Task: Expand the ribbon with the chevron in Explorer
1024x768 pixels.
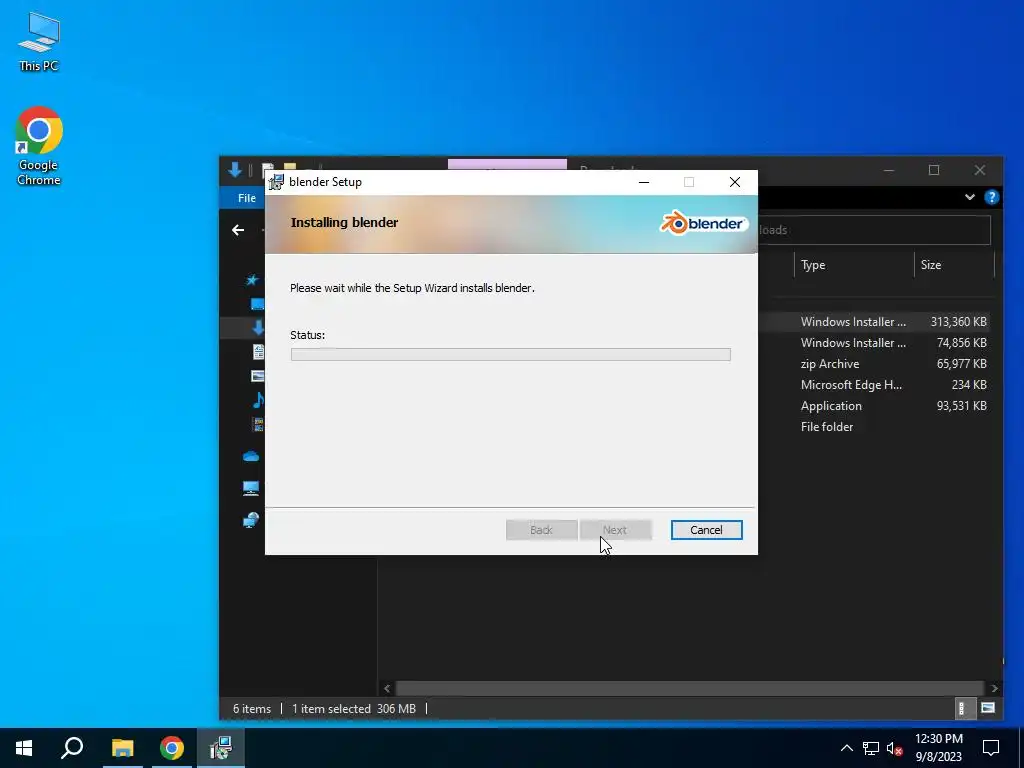Action: (970, 197)
